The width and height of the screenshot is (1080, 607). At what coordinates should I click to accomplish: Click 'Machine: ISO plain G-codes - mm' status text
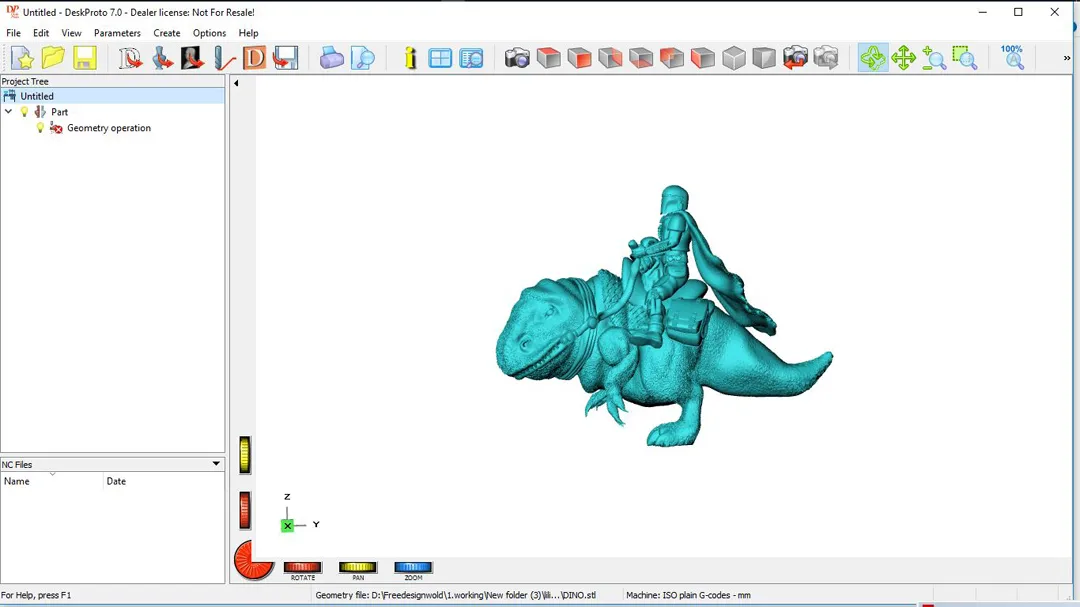(x=688, y=595)
